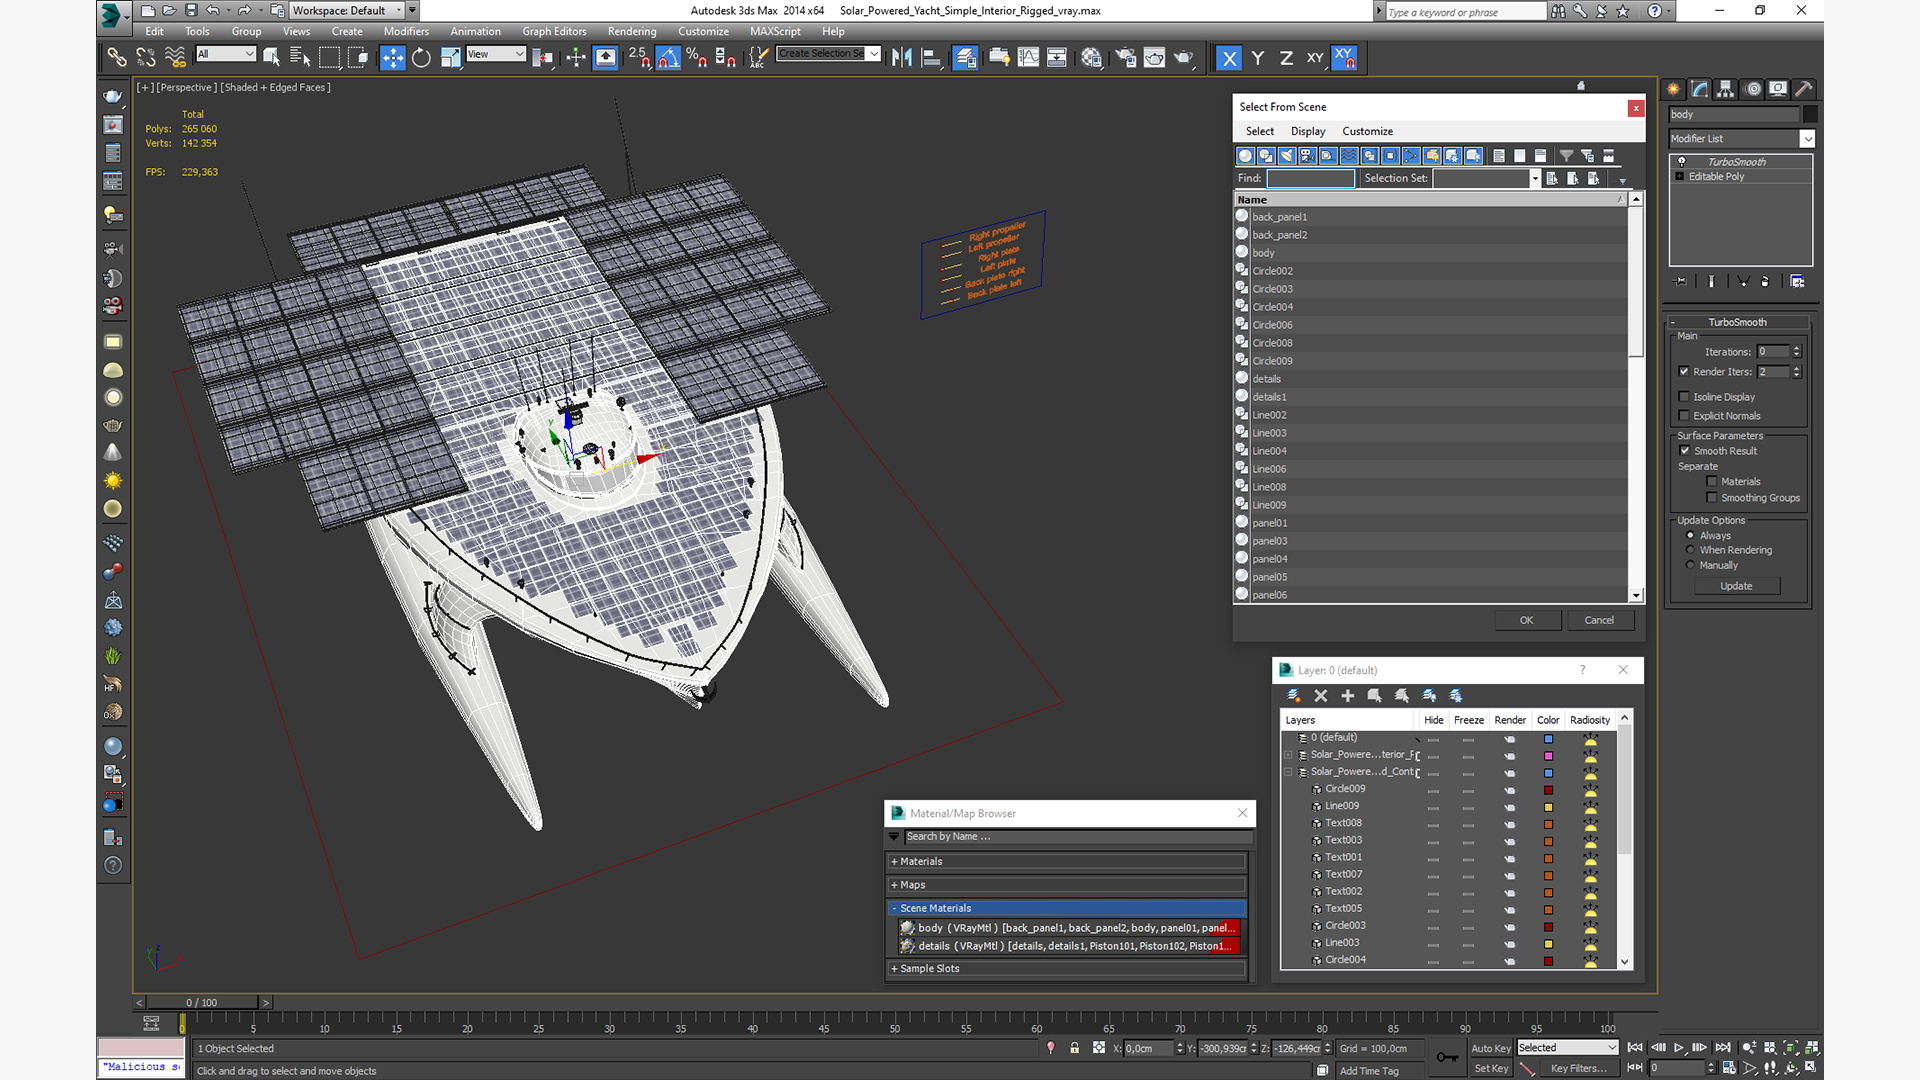This screenshot has height=1080, width=1920.
Task: Click the Unlink Selection tool
Action: [x=146, y=58]
